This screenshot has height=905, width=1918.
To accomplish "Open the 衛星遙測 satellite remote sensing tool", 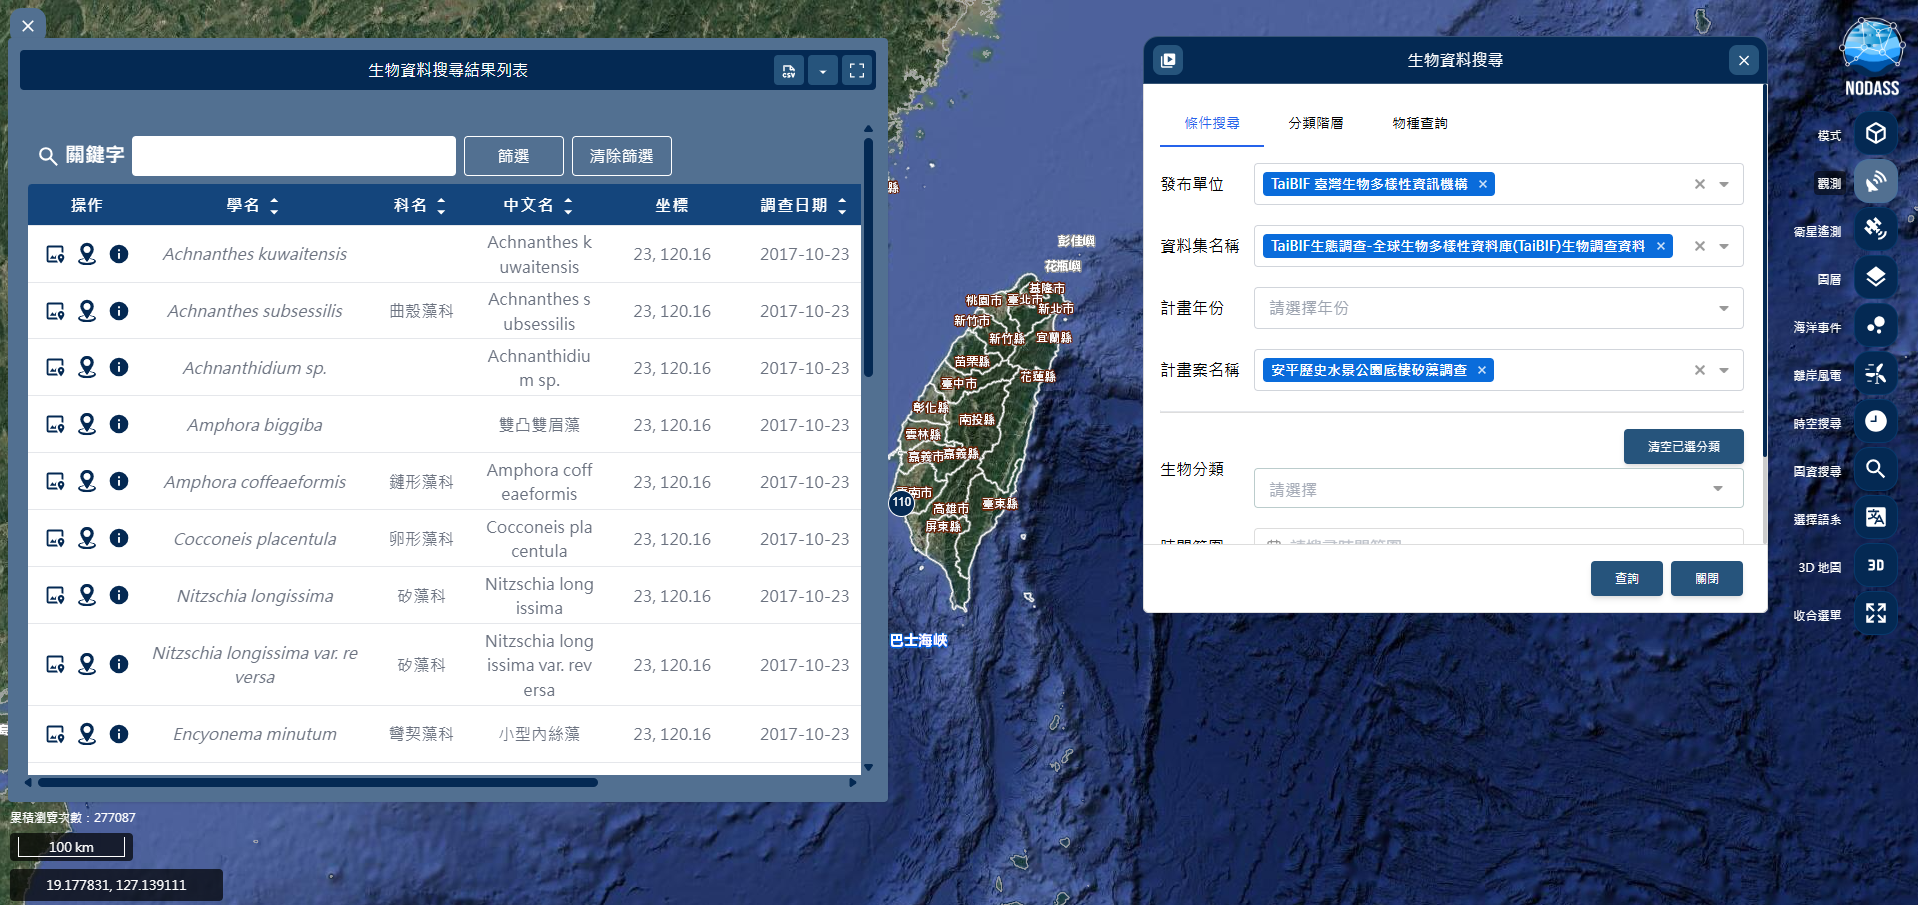I will (1876, 229).
